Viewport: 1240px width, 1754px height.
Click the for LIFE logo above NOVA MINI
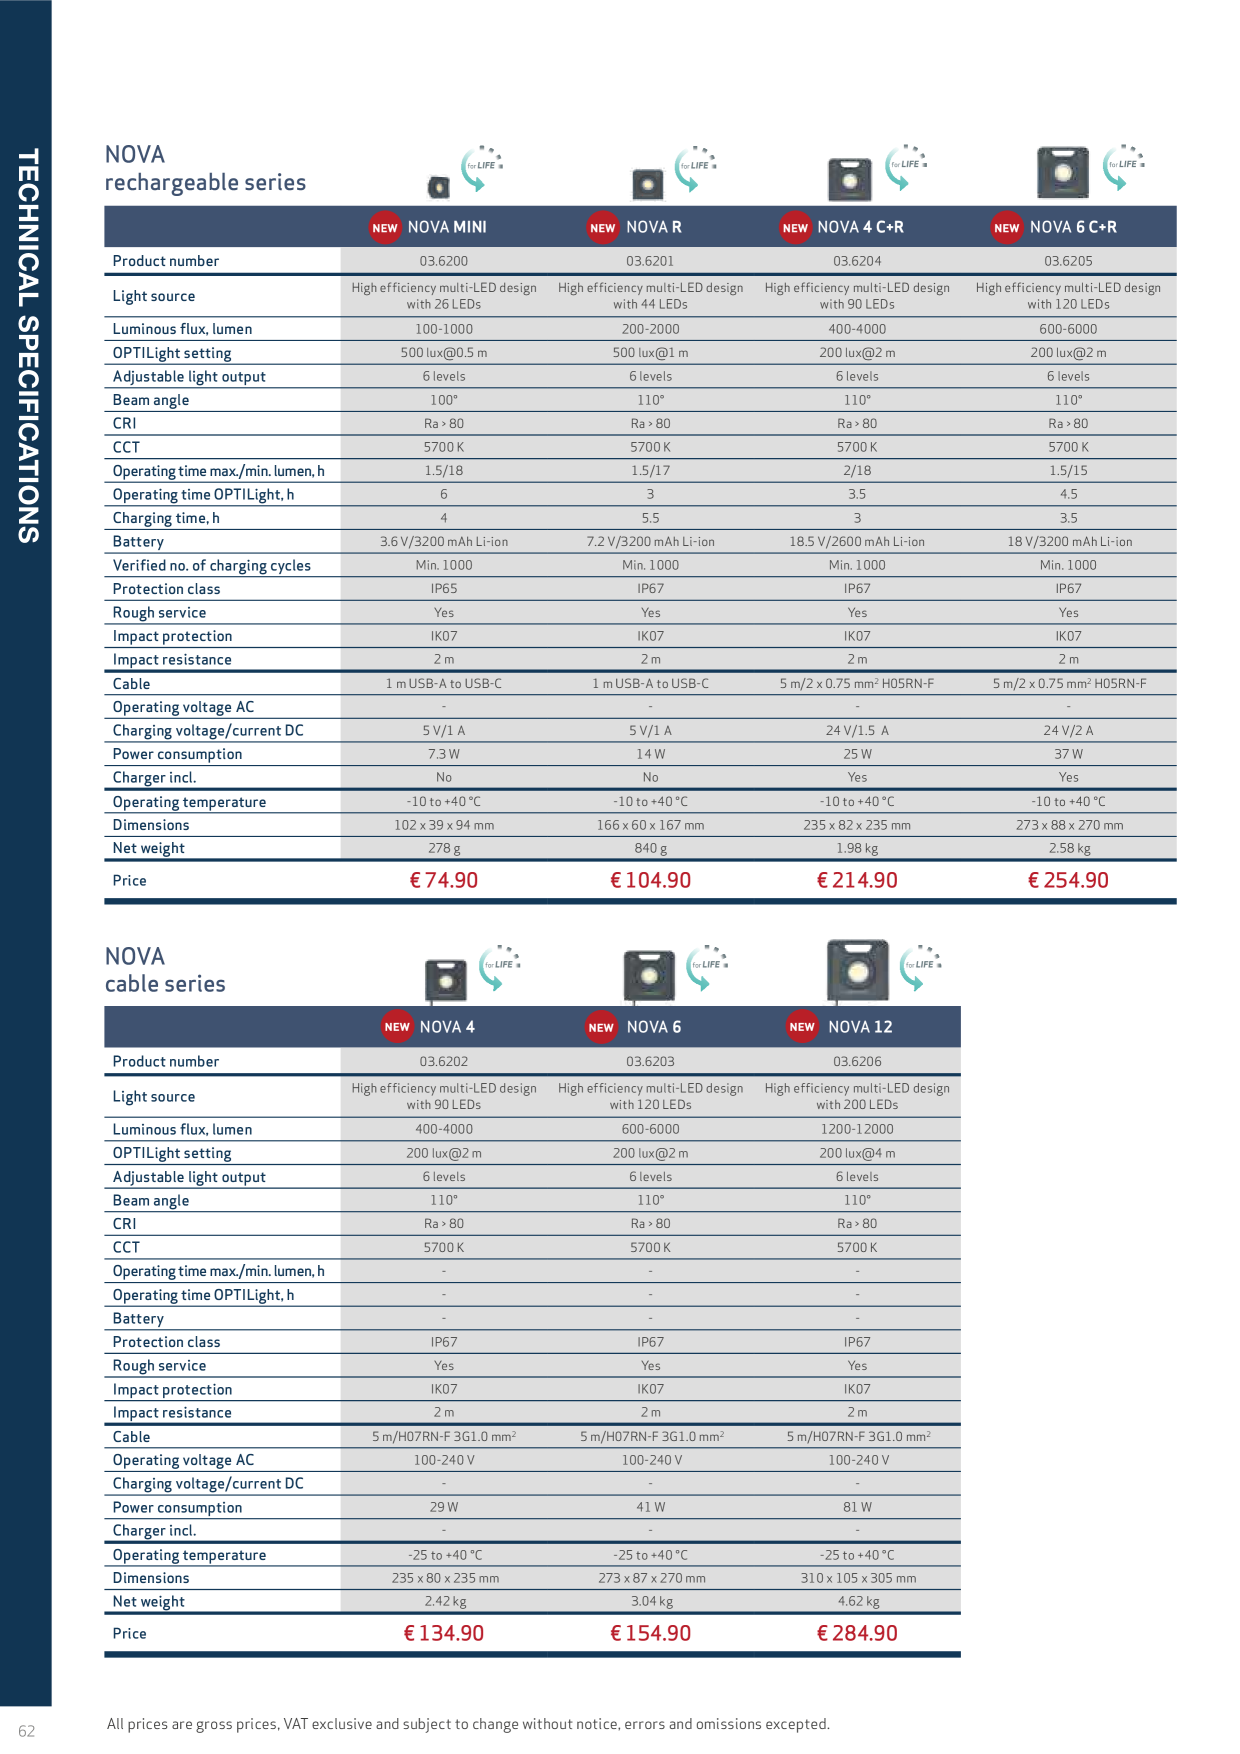[482, 167]
